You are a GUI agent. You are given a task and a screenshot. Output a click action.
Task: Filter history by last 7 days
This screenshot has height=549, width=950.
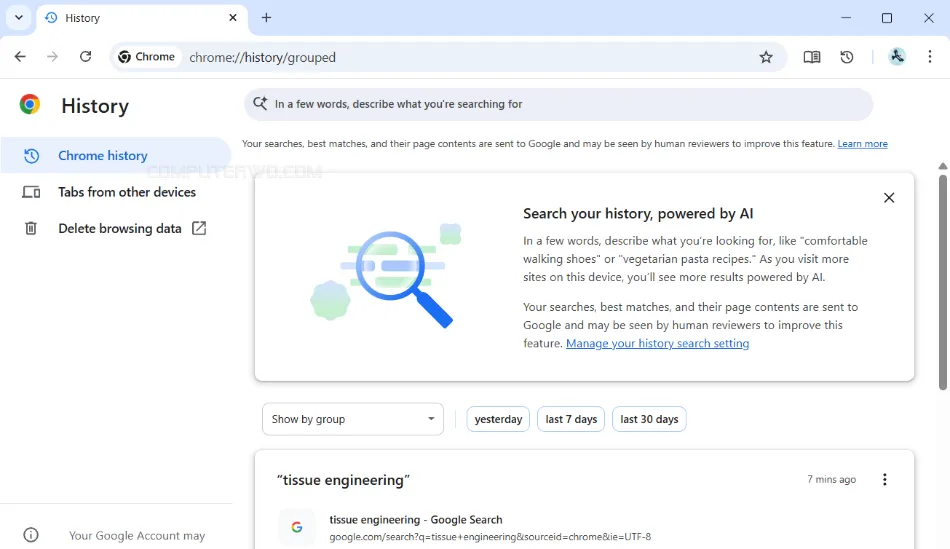(571, 419)
